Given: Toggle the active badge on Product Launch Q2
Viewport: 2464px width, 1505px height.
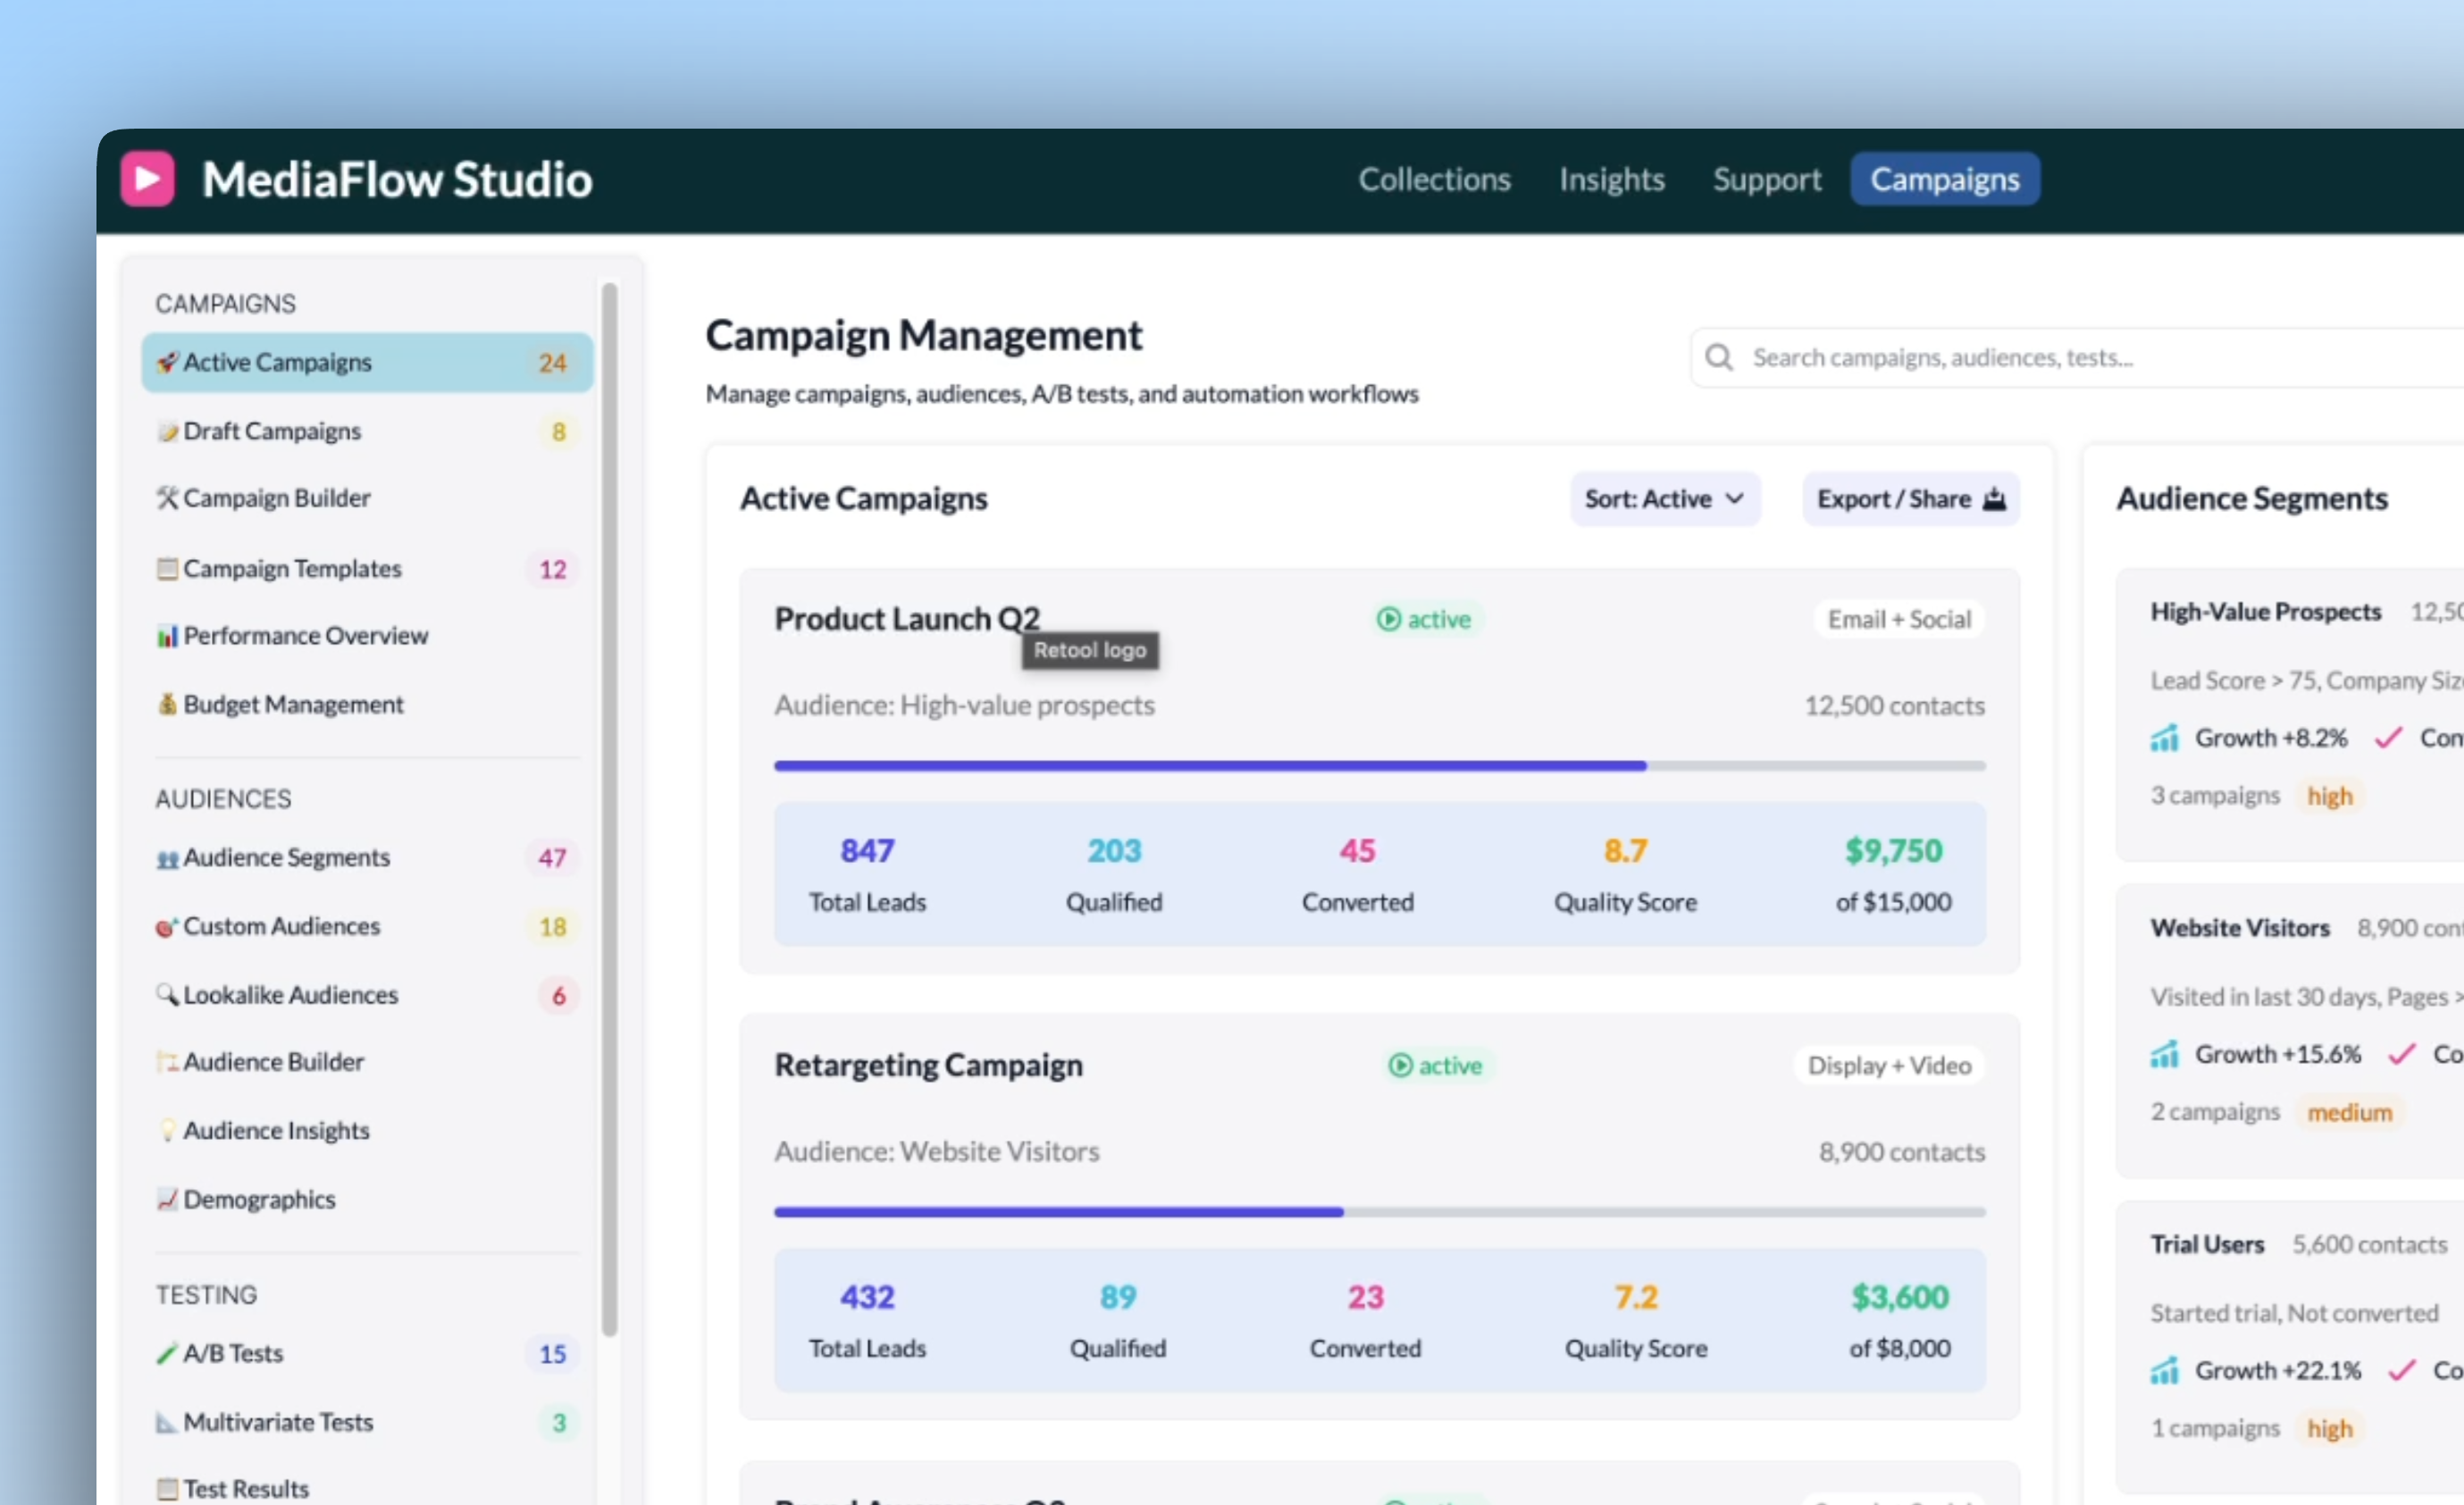Looking at the screenshot, I should (1424, 619).
